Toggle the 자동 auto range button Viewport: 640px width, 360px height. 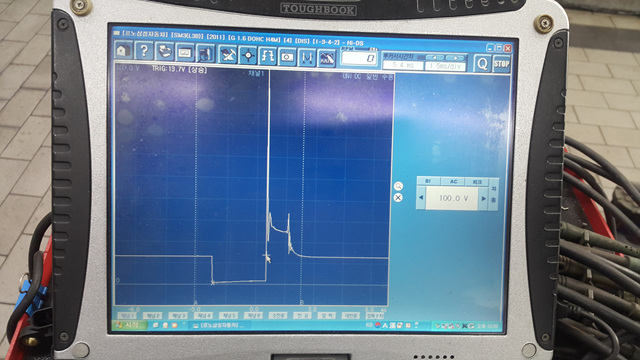point(493,195)
